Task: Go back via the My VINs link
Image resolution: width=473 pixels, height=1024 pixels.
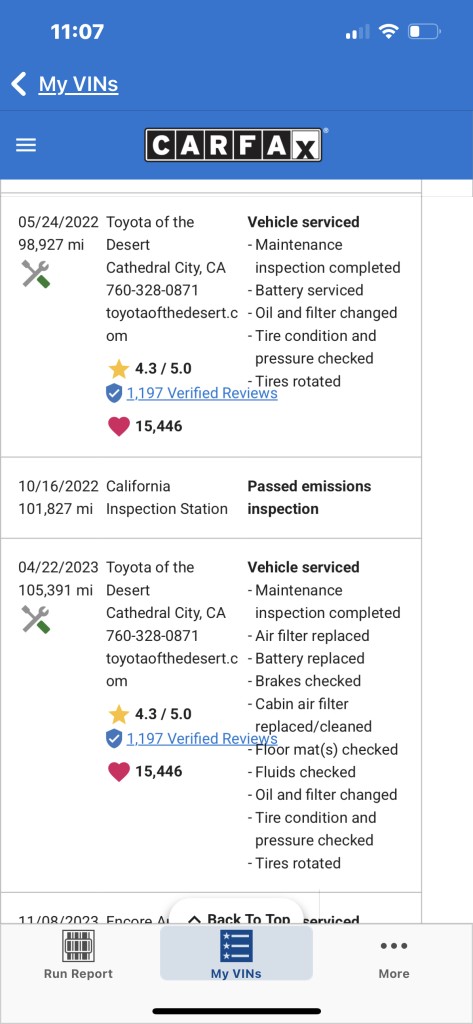Action: tap(78, 84)
